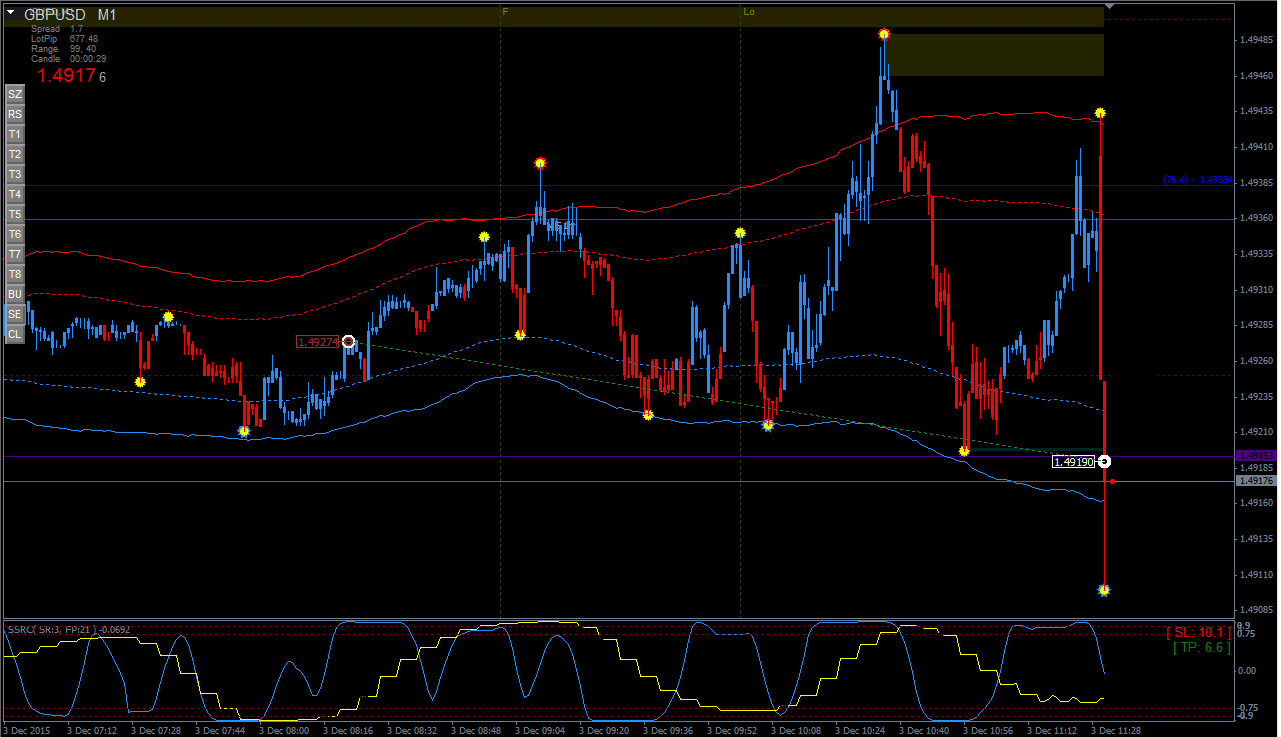This screenshot has width=1281, height=737.
Task: Click the 1.49085 price scale value
Action: coord(1255,610)
